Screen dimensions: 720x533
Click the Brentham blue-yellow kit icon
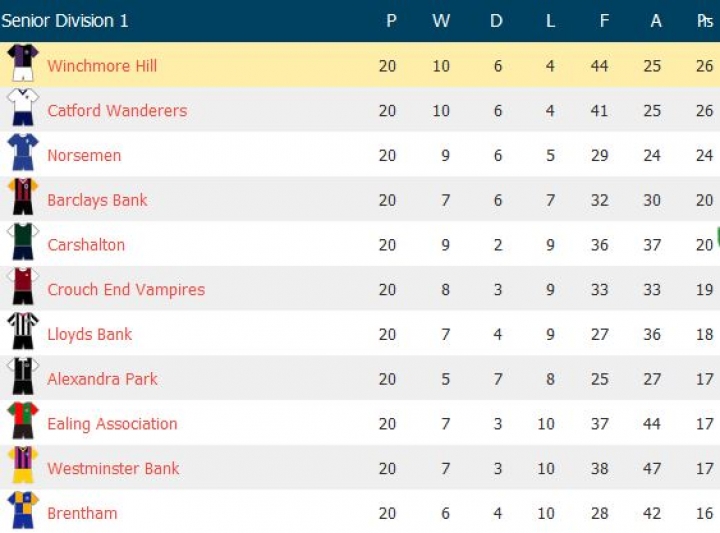coord(22,511)
